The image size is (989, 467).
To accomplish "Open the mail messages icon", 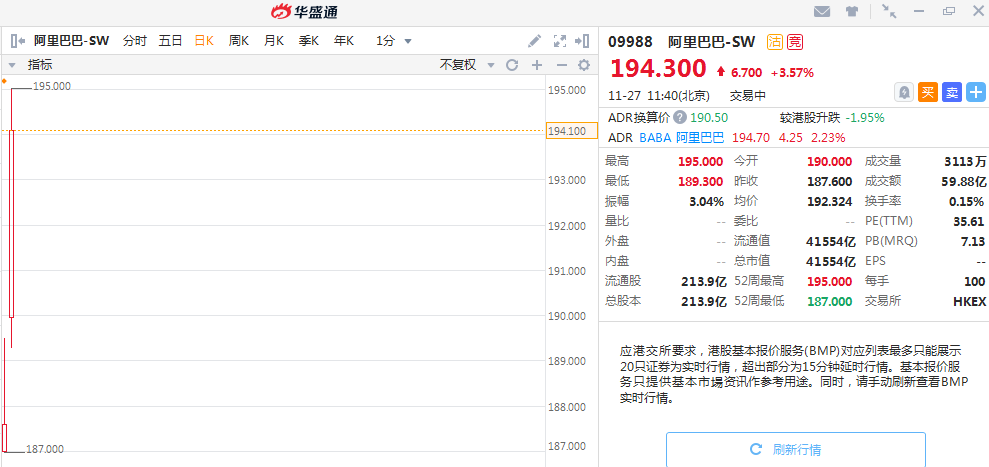I will [822, 12].
